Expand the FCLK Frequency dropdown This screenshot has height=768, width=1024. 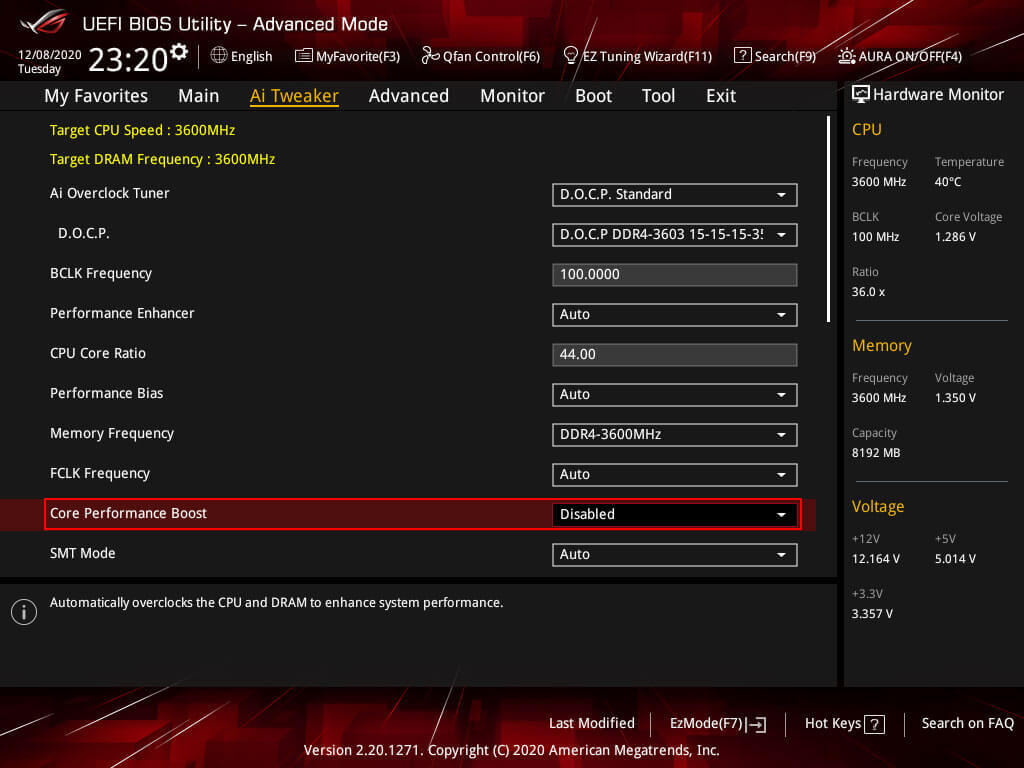coord(675,475)
